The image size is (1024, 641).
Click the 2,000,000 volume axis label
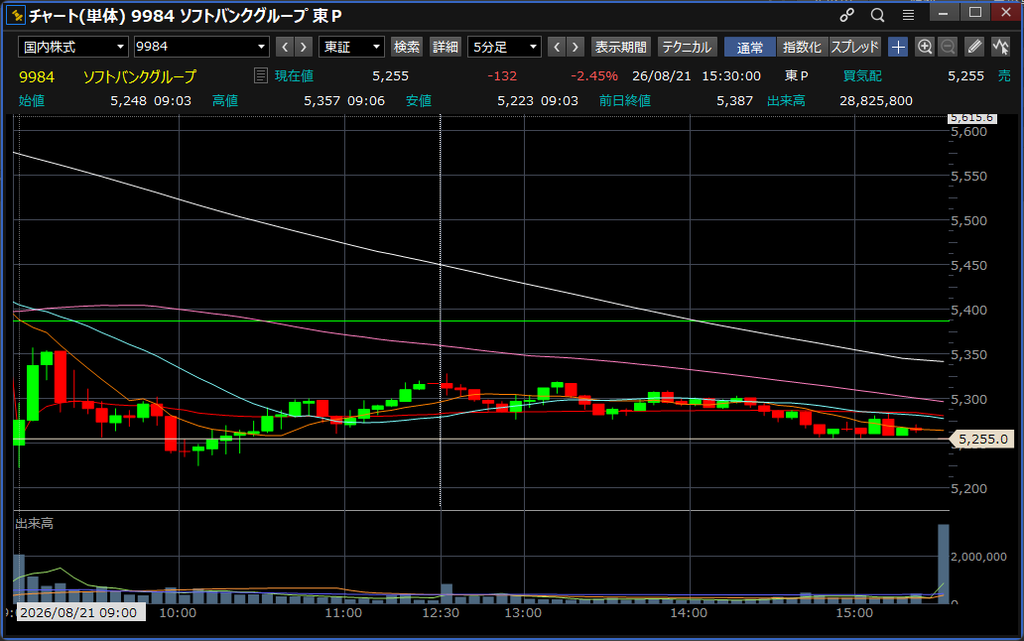coord(978,557)
